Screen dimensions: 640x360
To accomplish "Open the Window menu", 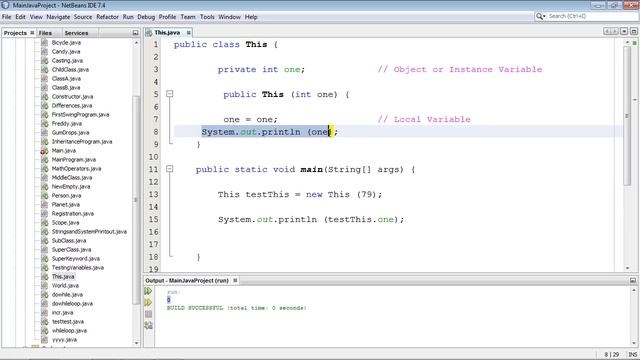I will click(229, 17).
